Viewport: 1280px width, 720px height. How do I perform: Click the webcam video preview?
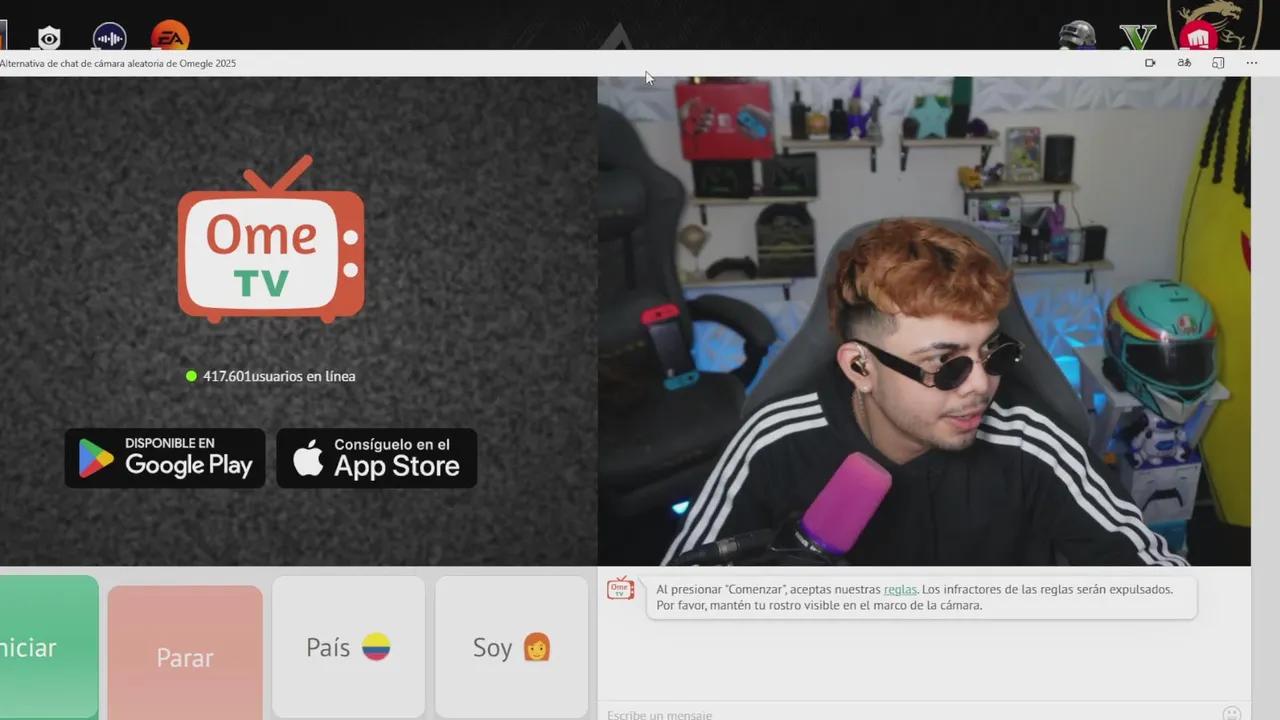pyautogui.click(x=924, y=321)
